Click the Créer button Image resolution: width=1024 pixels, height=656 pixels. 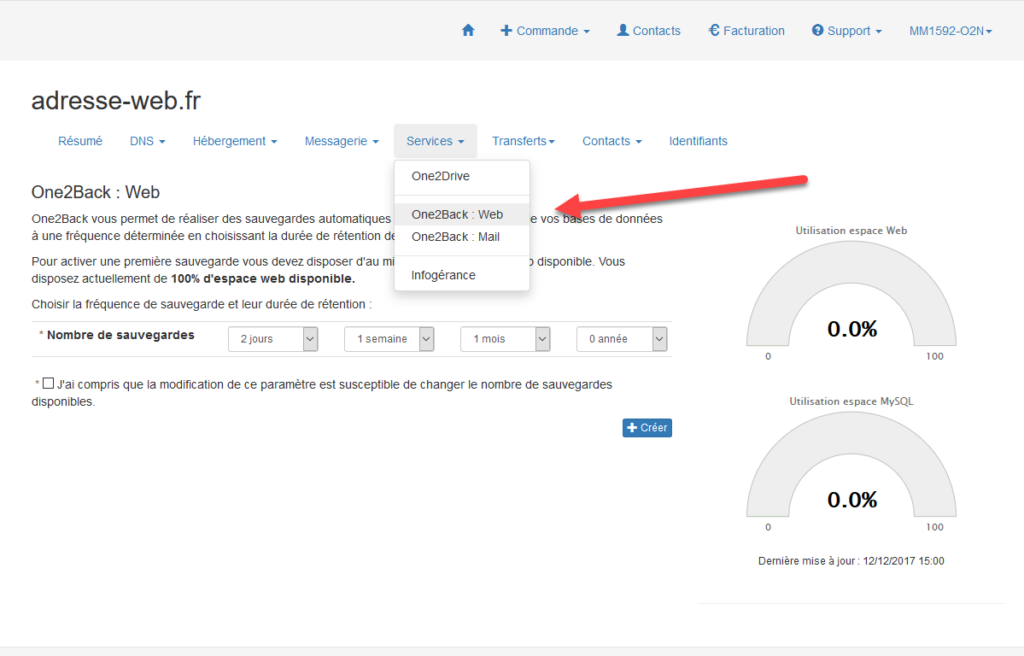tap(647, 428)
